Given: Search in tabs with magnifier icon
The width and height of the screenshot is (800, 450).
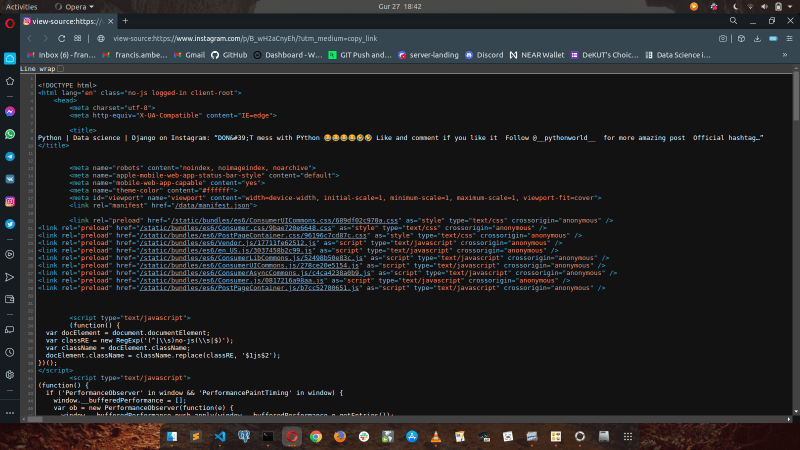Looking at the screenshot, I should tap(733, 21).
